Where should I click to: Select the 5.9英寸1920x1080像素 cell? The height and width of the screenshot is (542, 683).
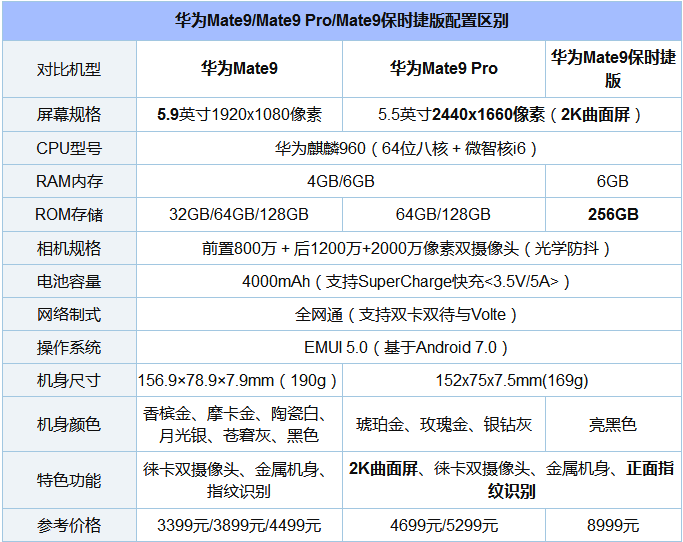(239, 115)
